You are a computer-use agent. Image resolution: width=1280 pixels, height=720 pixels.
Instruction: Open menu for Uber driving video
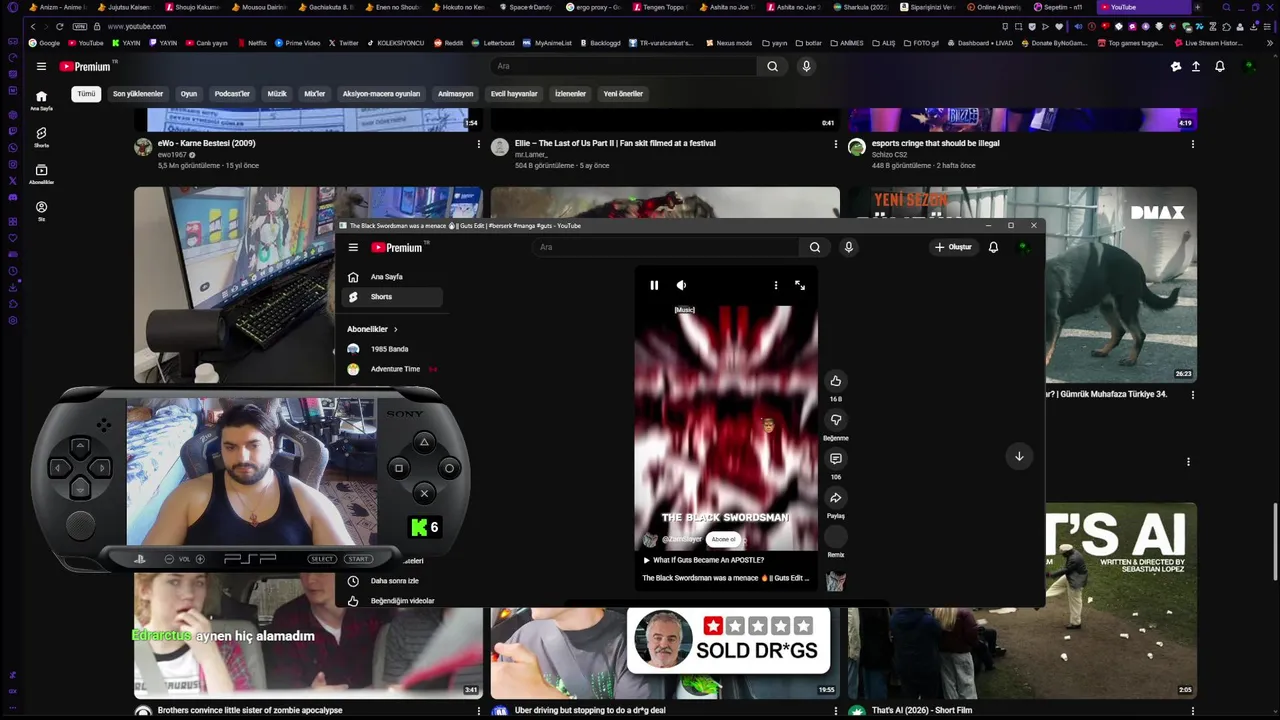coord(835,711)
